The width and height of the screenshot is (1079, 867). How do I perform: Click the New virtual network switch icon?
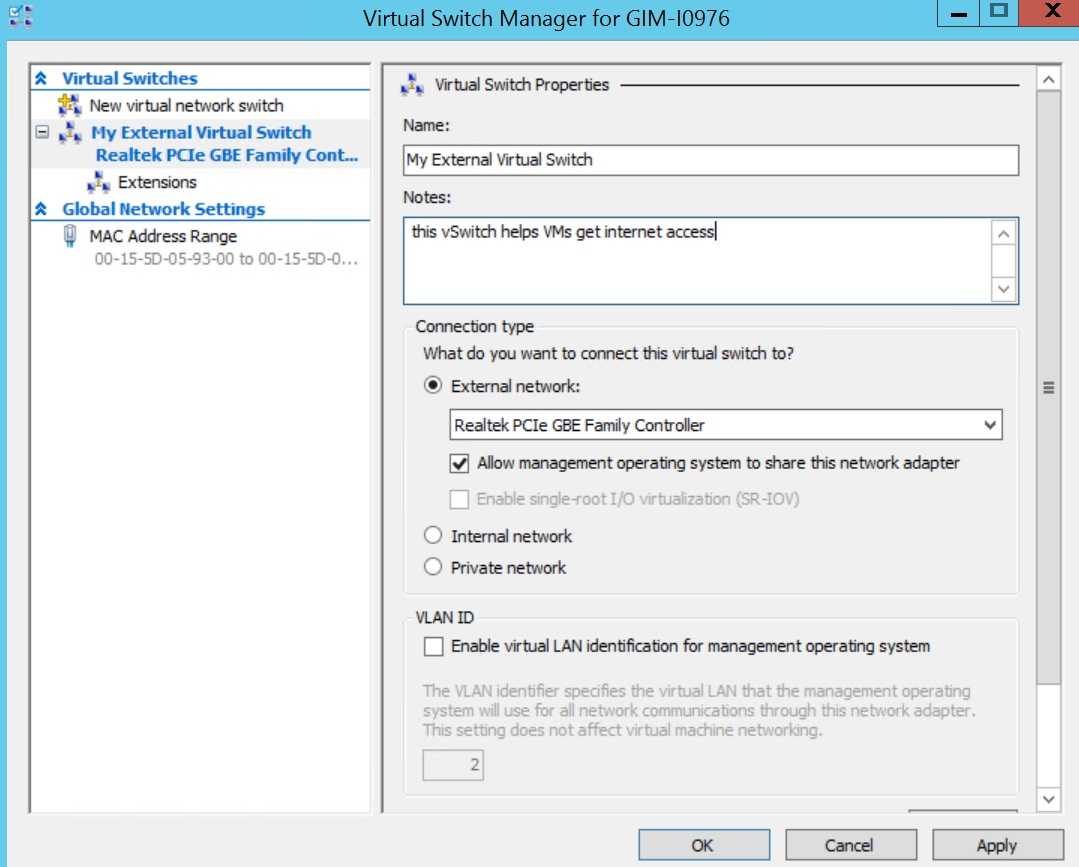[x=70, y=105]
